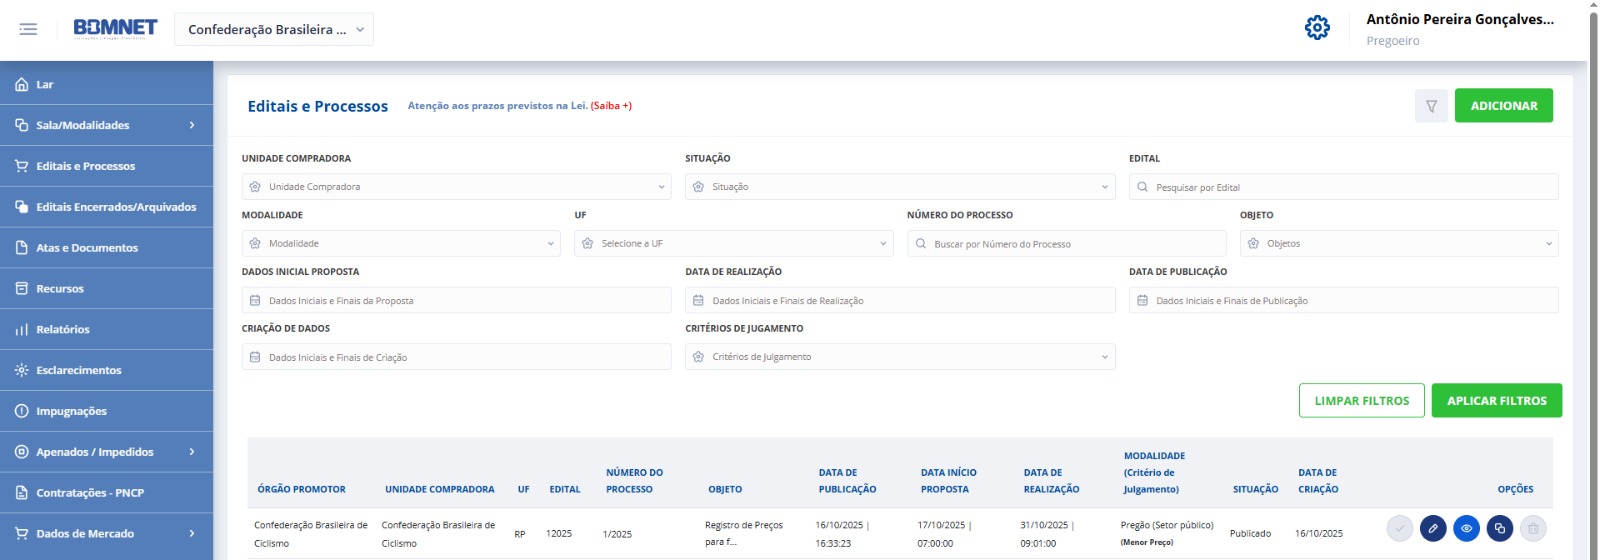Toggle the hamburger menu icon
1600x560 pixels.
coord(28,29)
